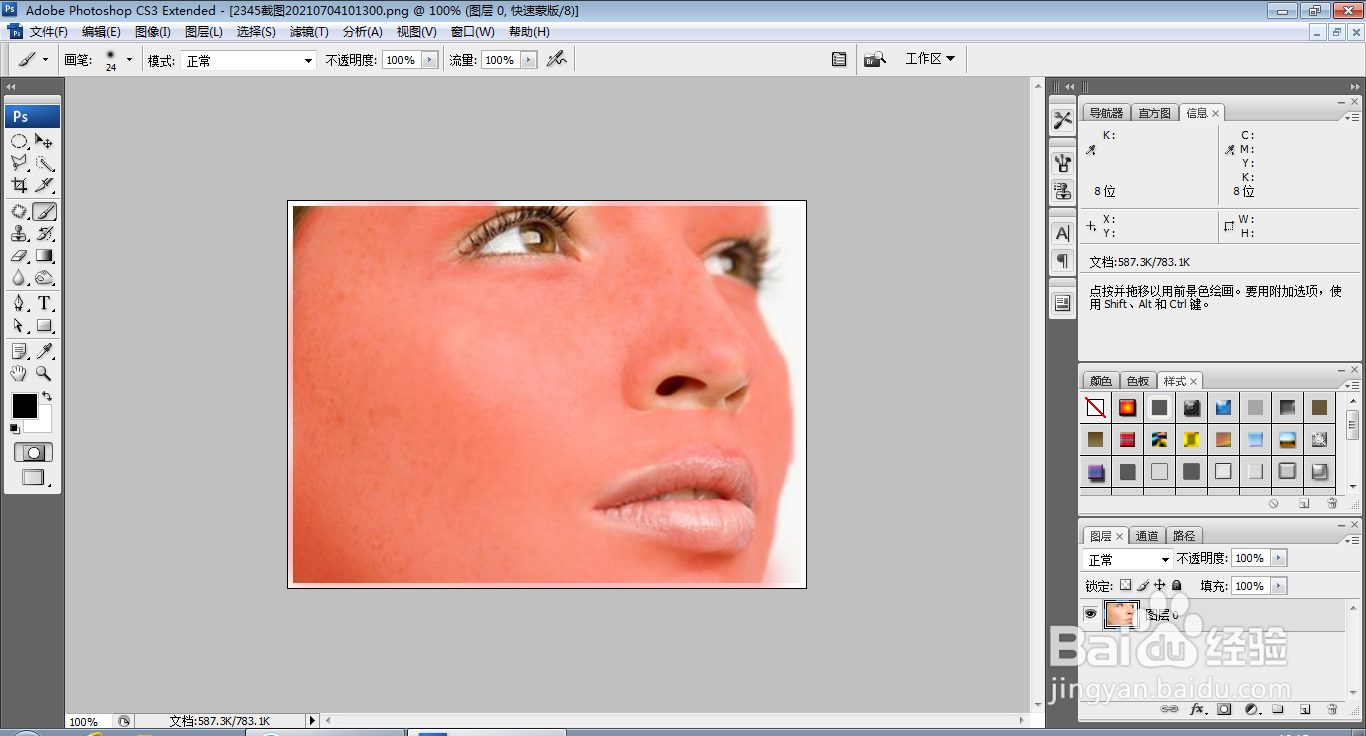Select the Path Selection tool

(19, 325)
